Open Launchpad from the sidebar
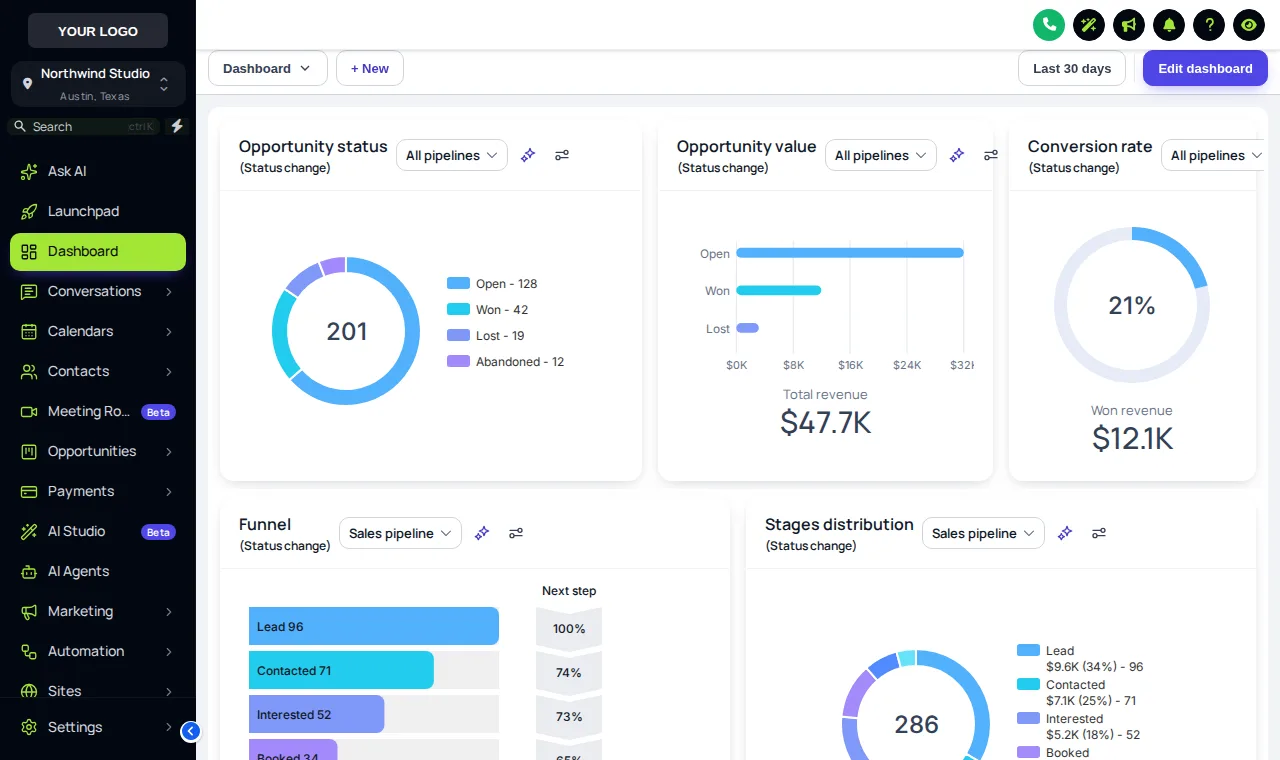 (98, 211)
